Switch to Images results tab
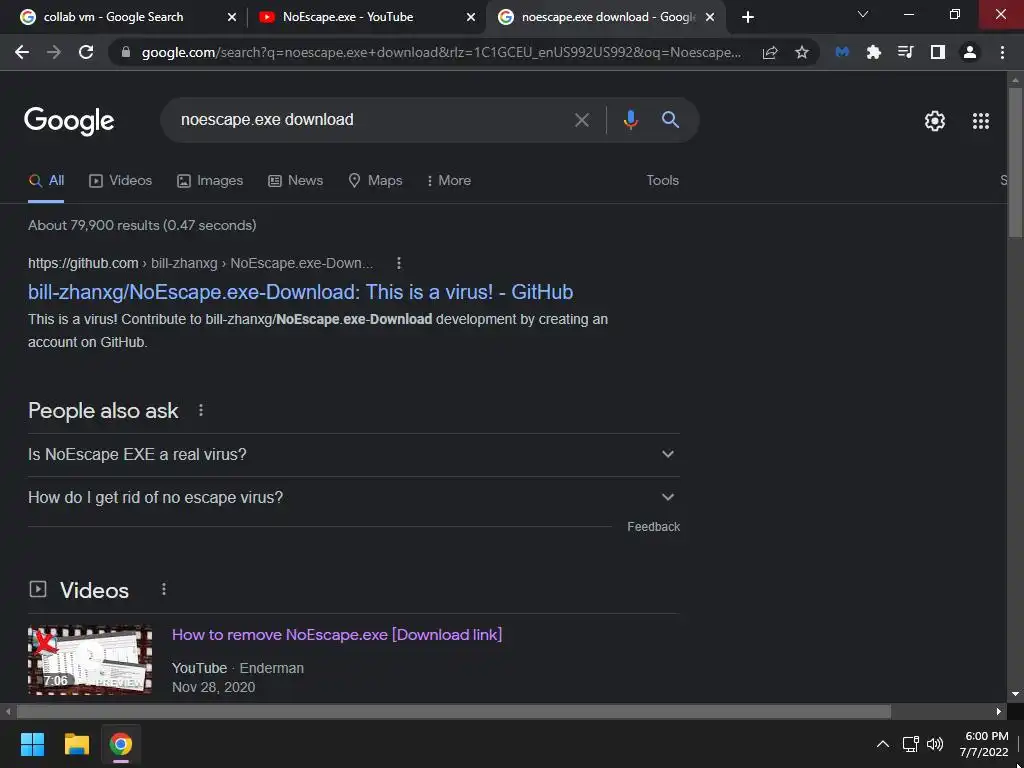This screenshot has height=768, width=1024. [x=210, y=181]
